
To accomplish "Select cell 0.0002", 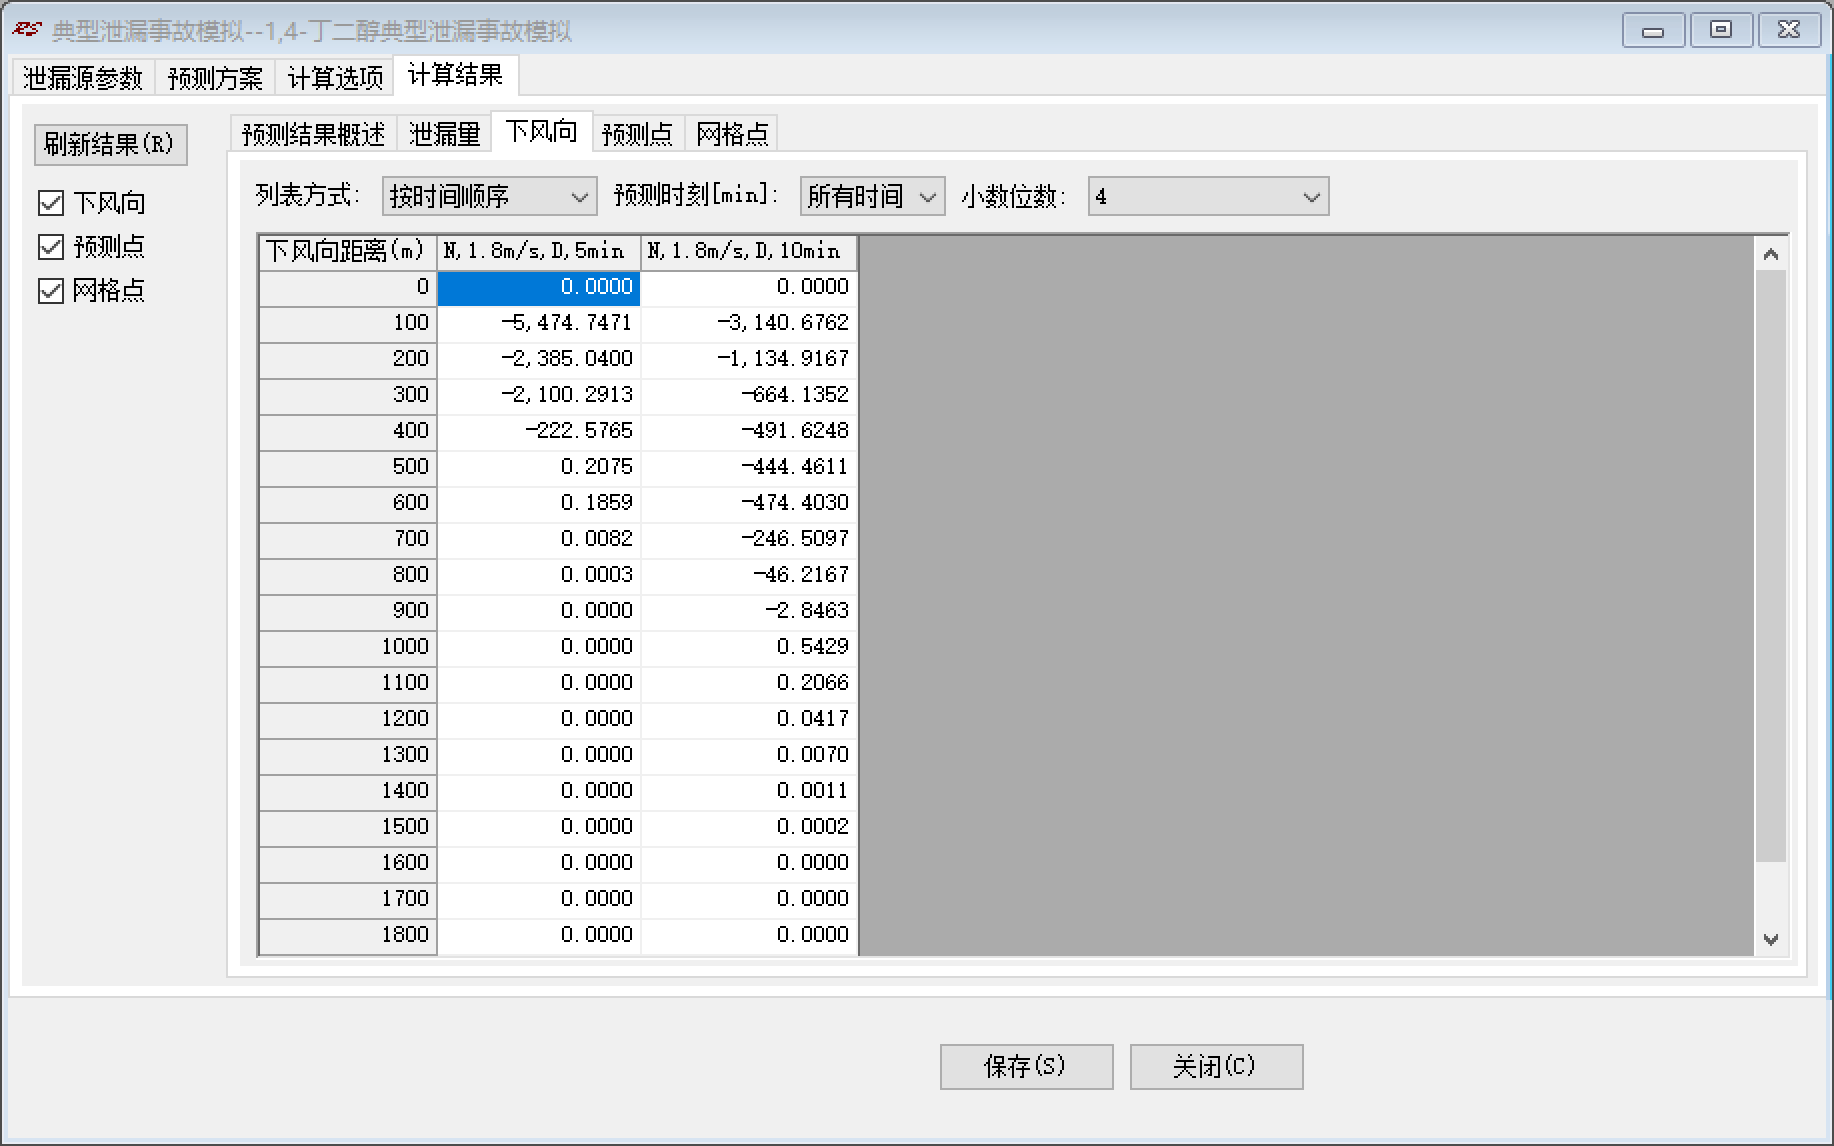I will pyautogui.click(x=749, y=827).
